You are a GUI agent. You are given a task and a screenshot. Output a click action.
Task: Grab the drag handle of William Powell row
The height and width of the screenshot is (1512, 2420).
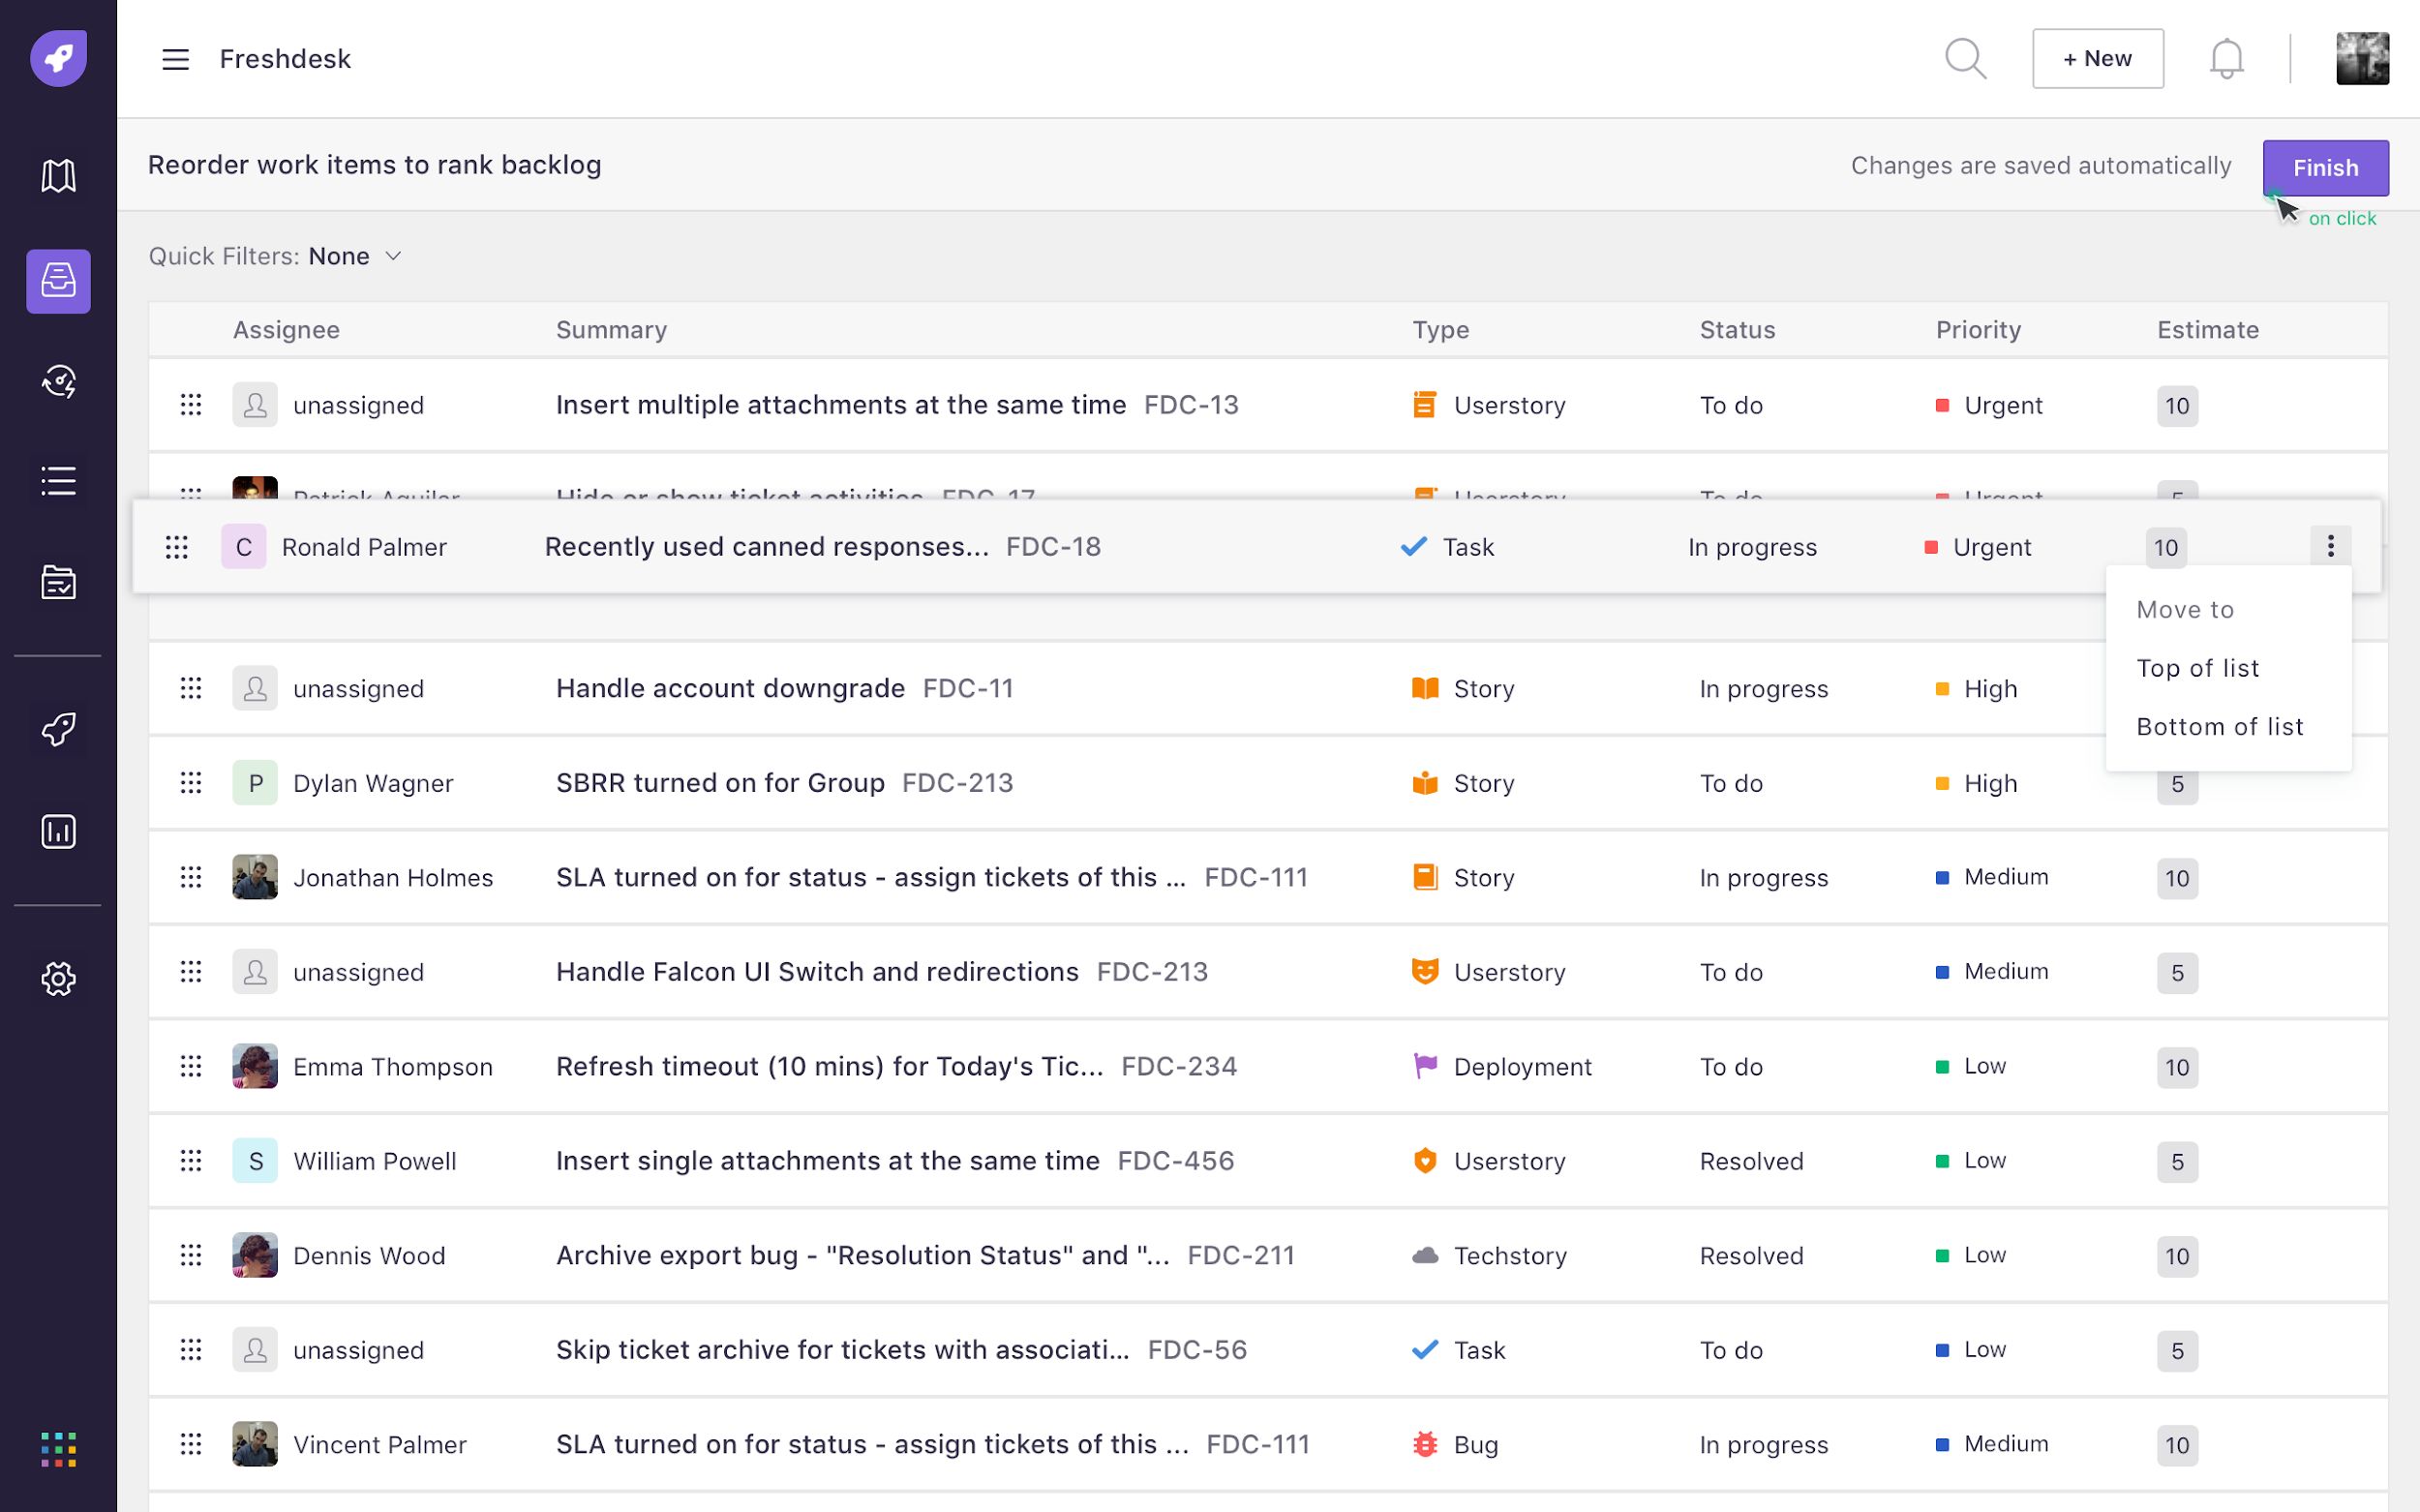191,1161
